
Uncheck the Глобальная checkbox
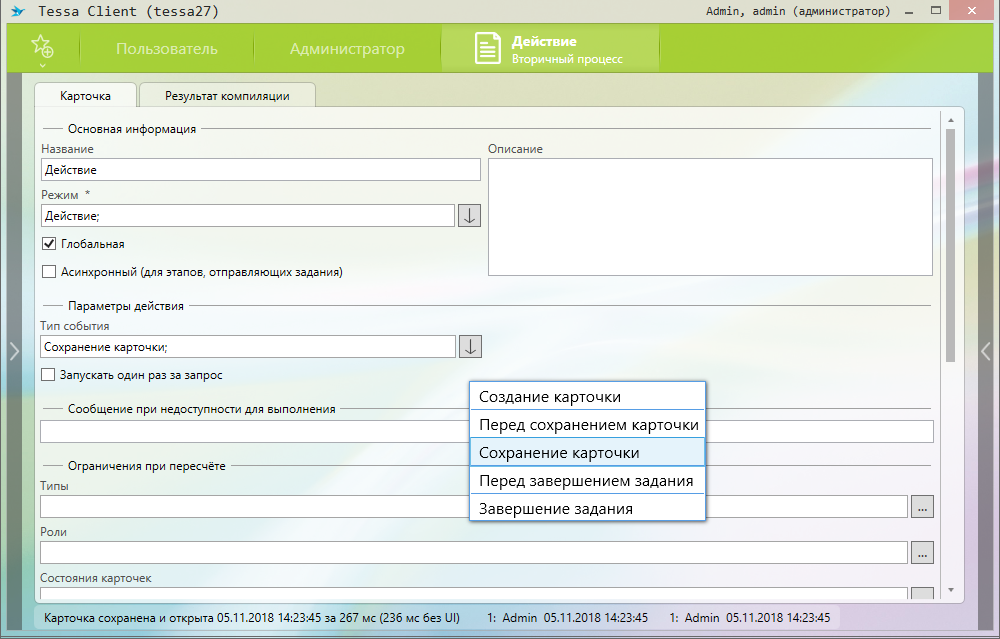[x=49, y=244]
